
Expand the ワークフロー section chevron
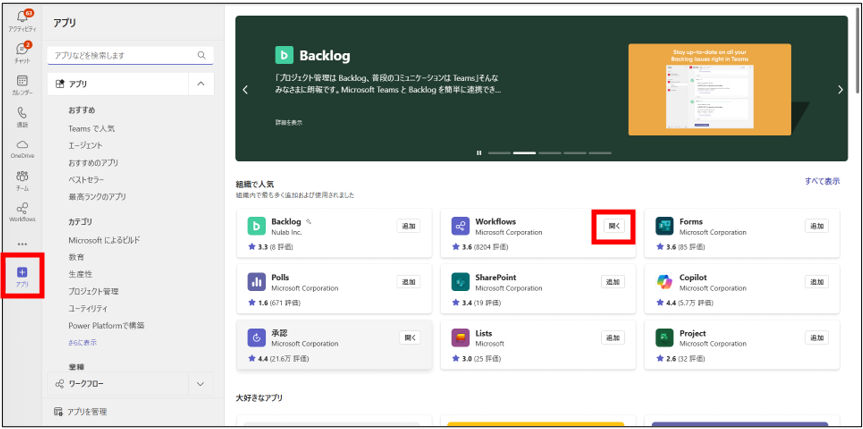coord(201,383)
